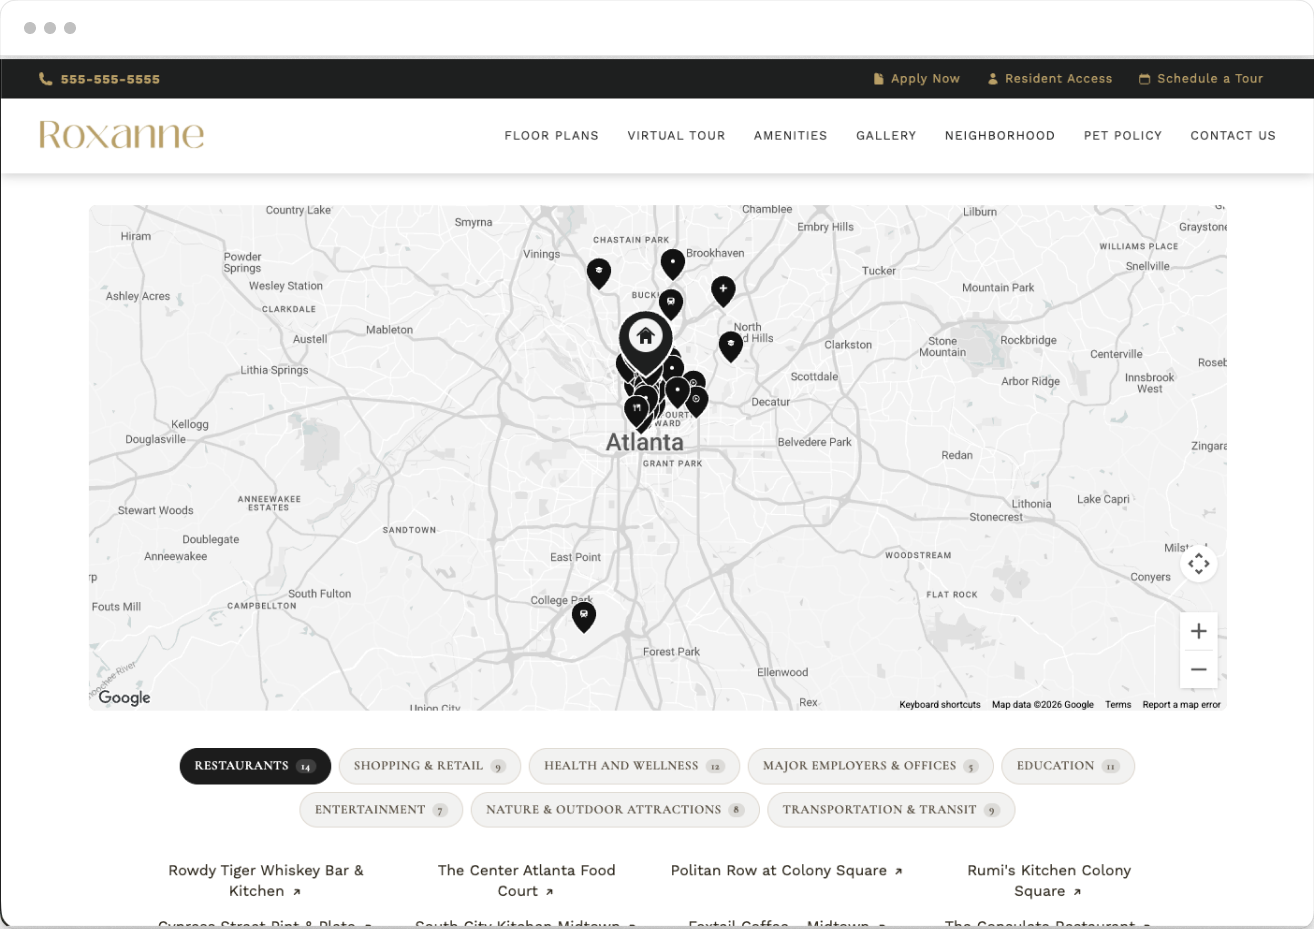Show Health and Wellness places
1314x929 pixels.
coord(634,766)
